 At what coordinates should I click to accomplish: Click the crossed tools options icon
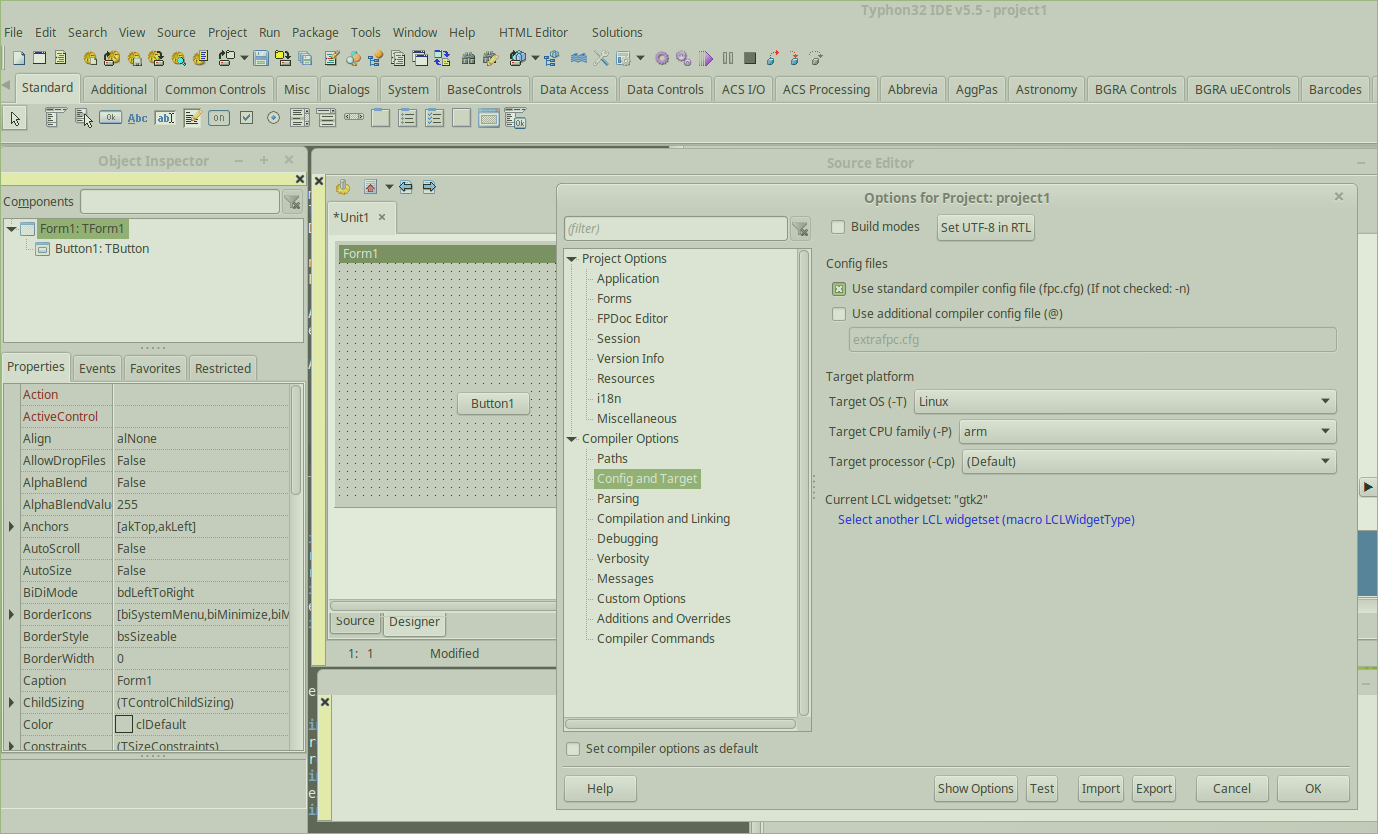pyautogui.click(x=601, y=58)
